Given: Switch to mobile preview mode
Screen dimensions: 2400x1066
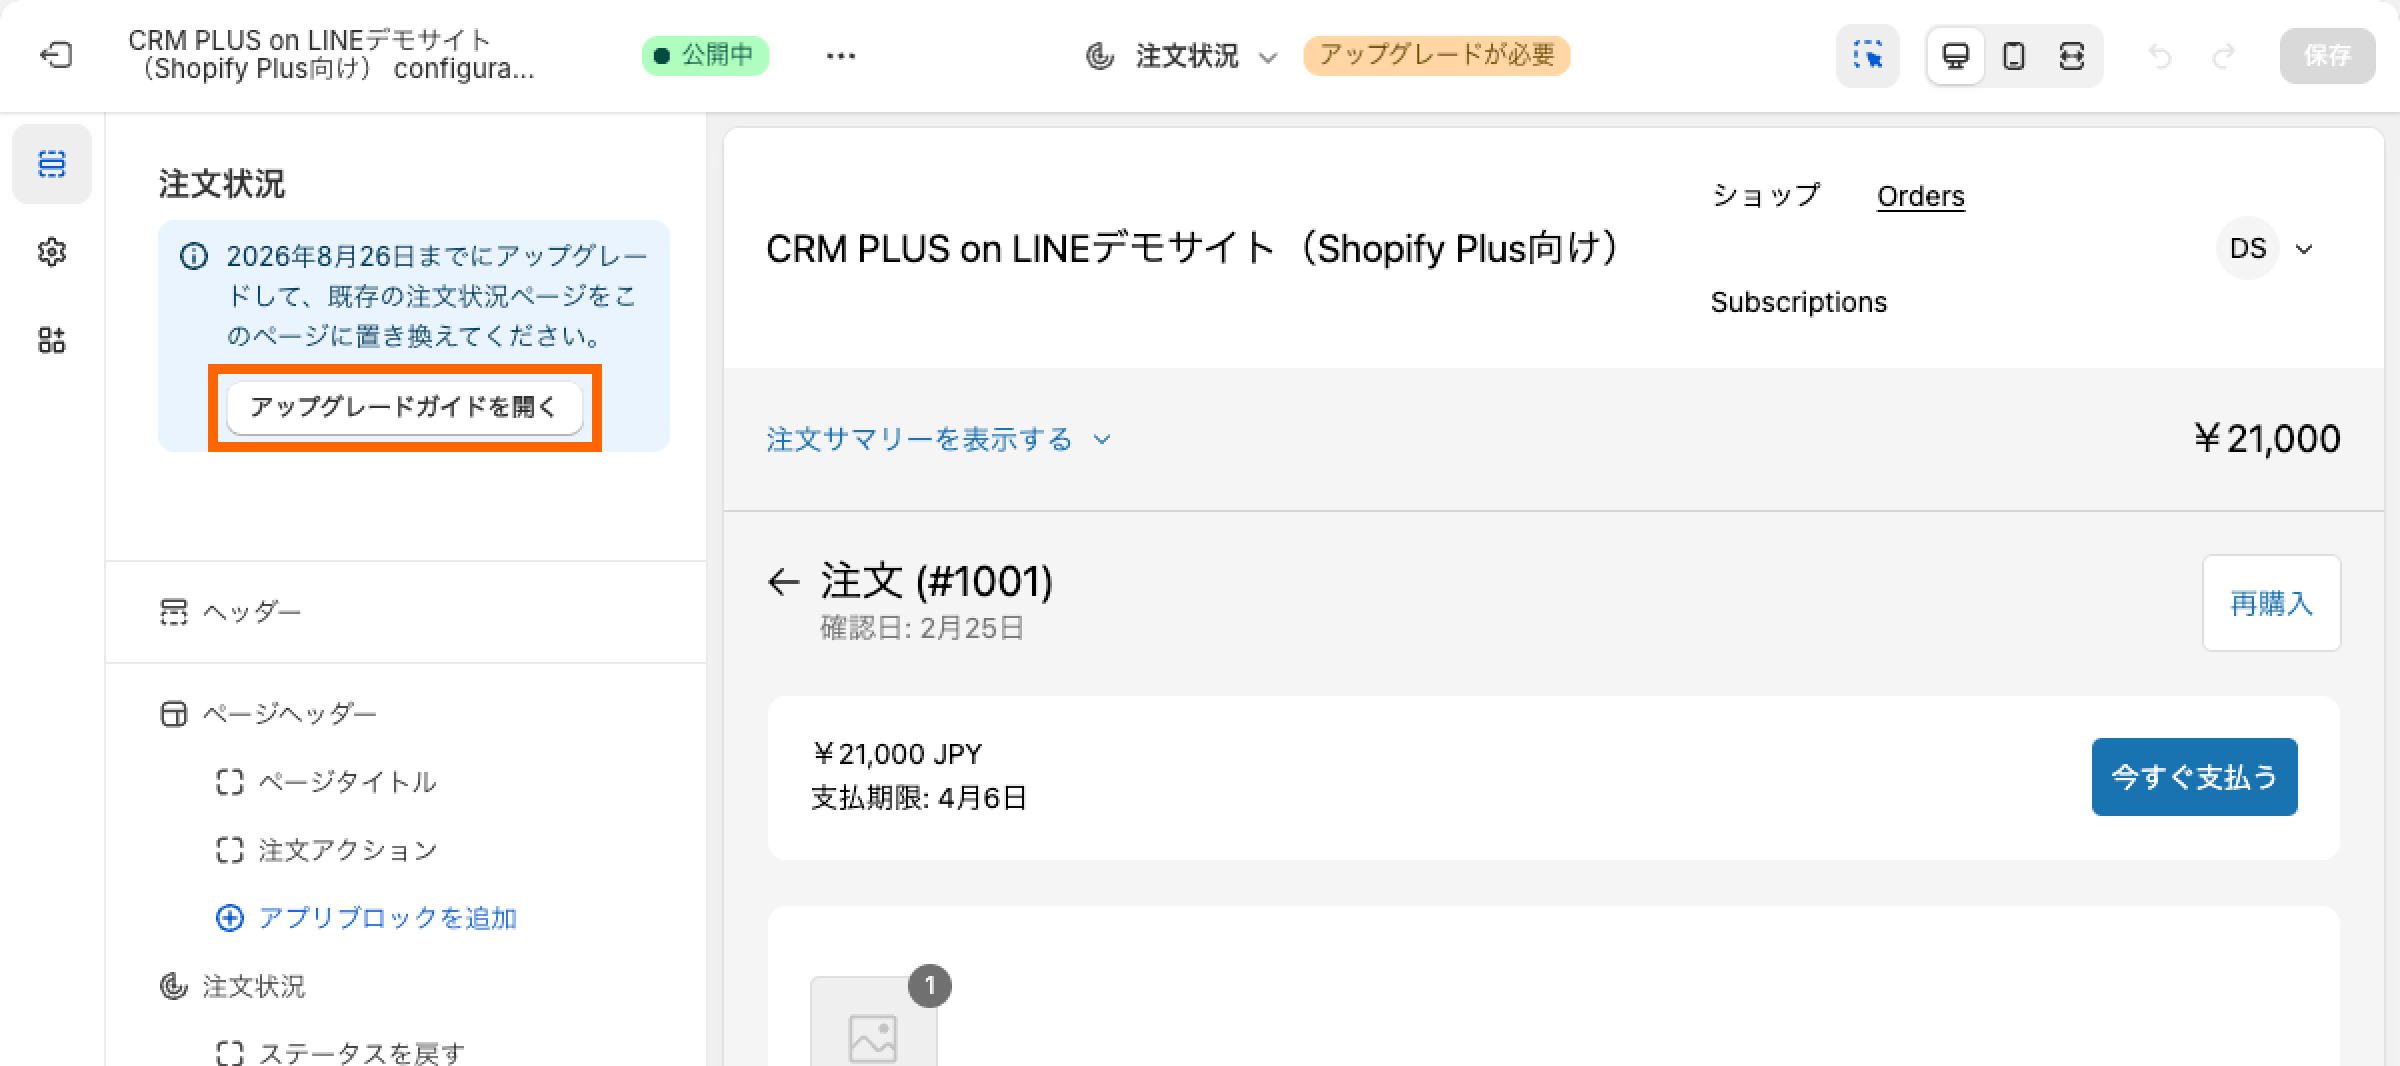Looking at the screenshot, I should 2014,56.
